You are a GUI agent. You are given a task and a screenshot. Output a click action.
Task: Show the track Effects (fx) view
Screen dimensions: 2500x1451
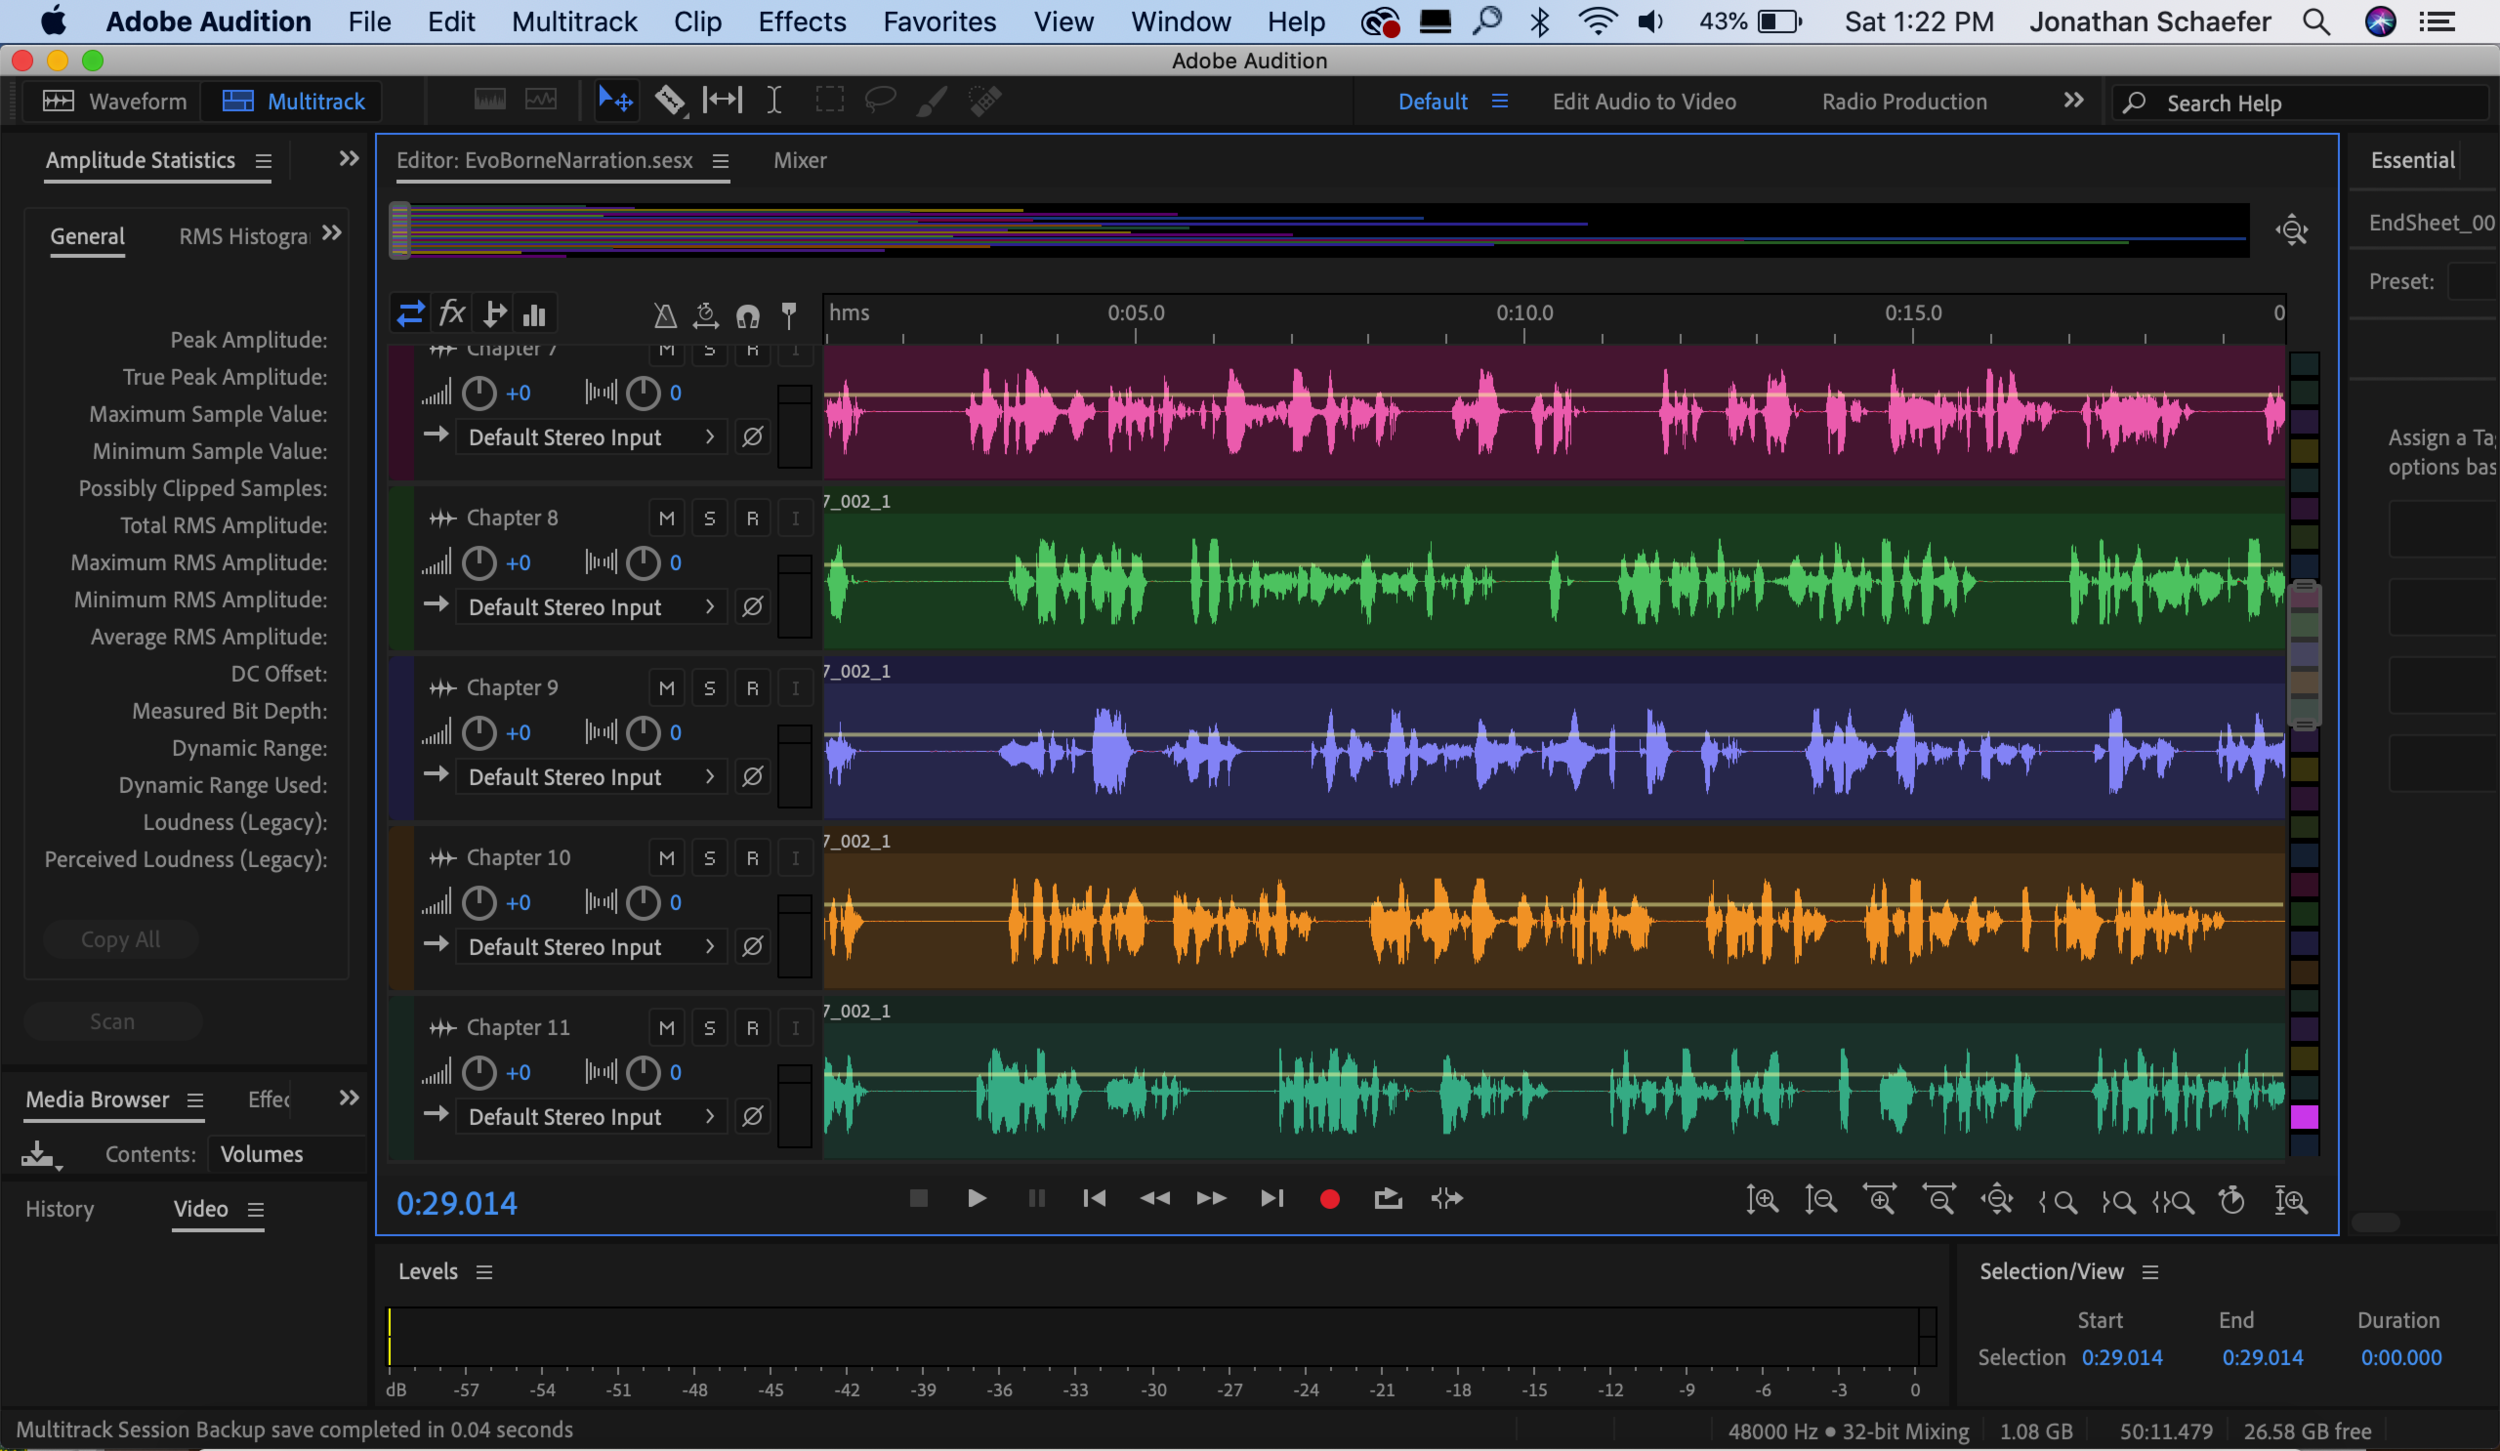tap(452, 314)
